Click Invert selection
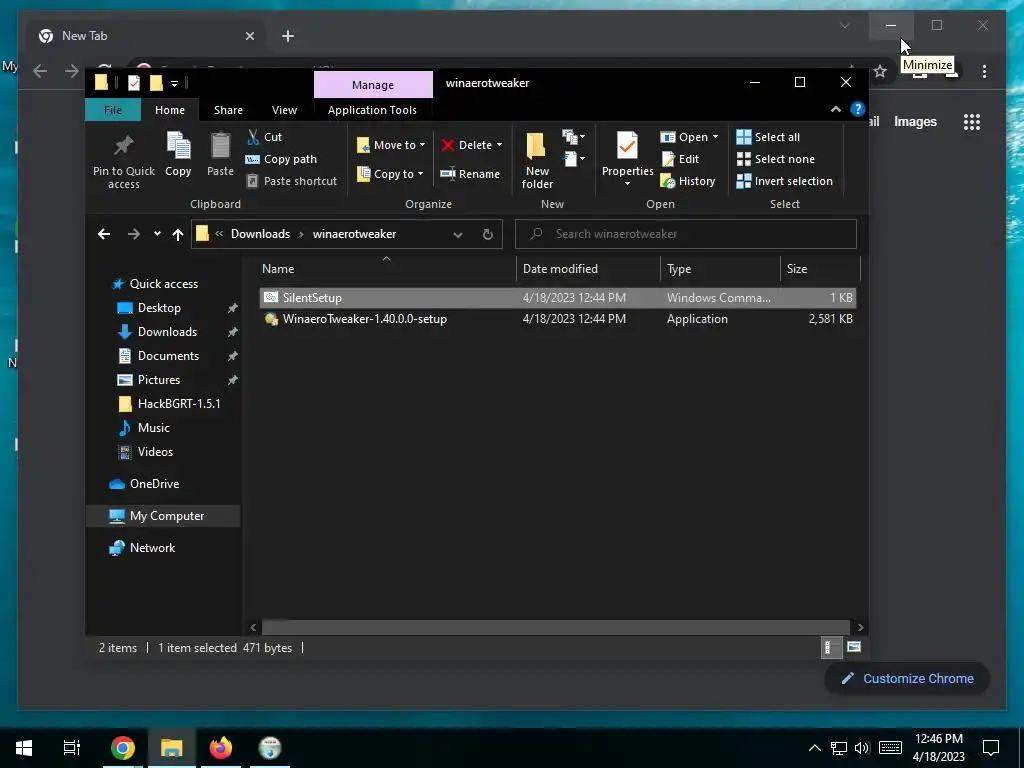The image size is (1024, 768). coord(784,181)
